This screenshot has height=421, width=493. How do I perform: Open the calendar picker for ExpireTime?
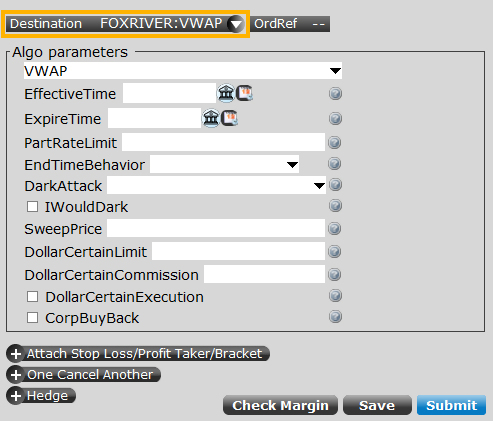tap(229, 118)
